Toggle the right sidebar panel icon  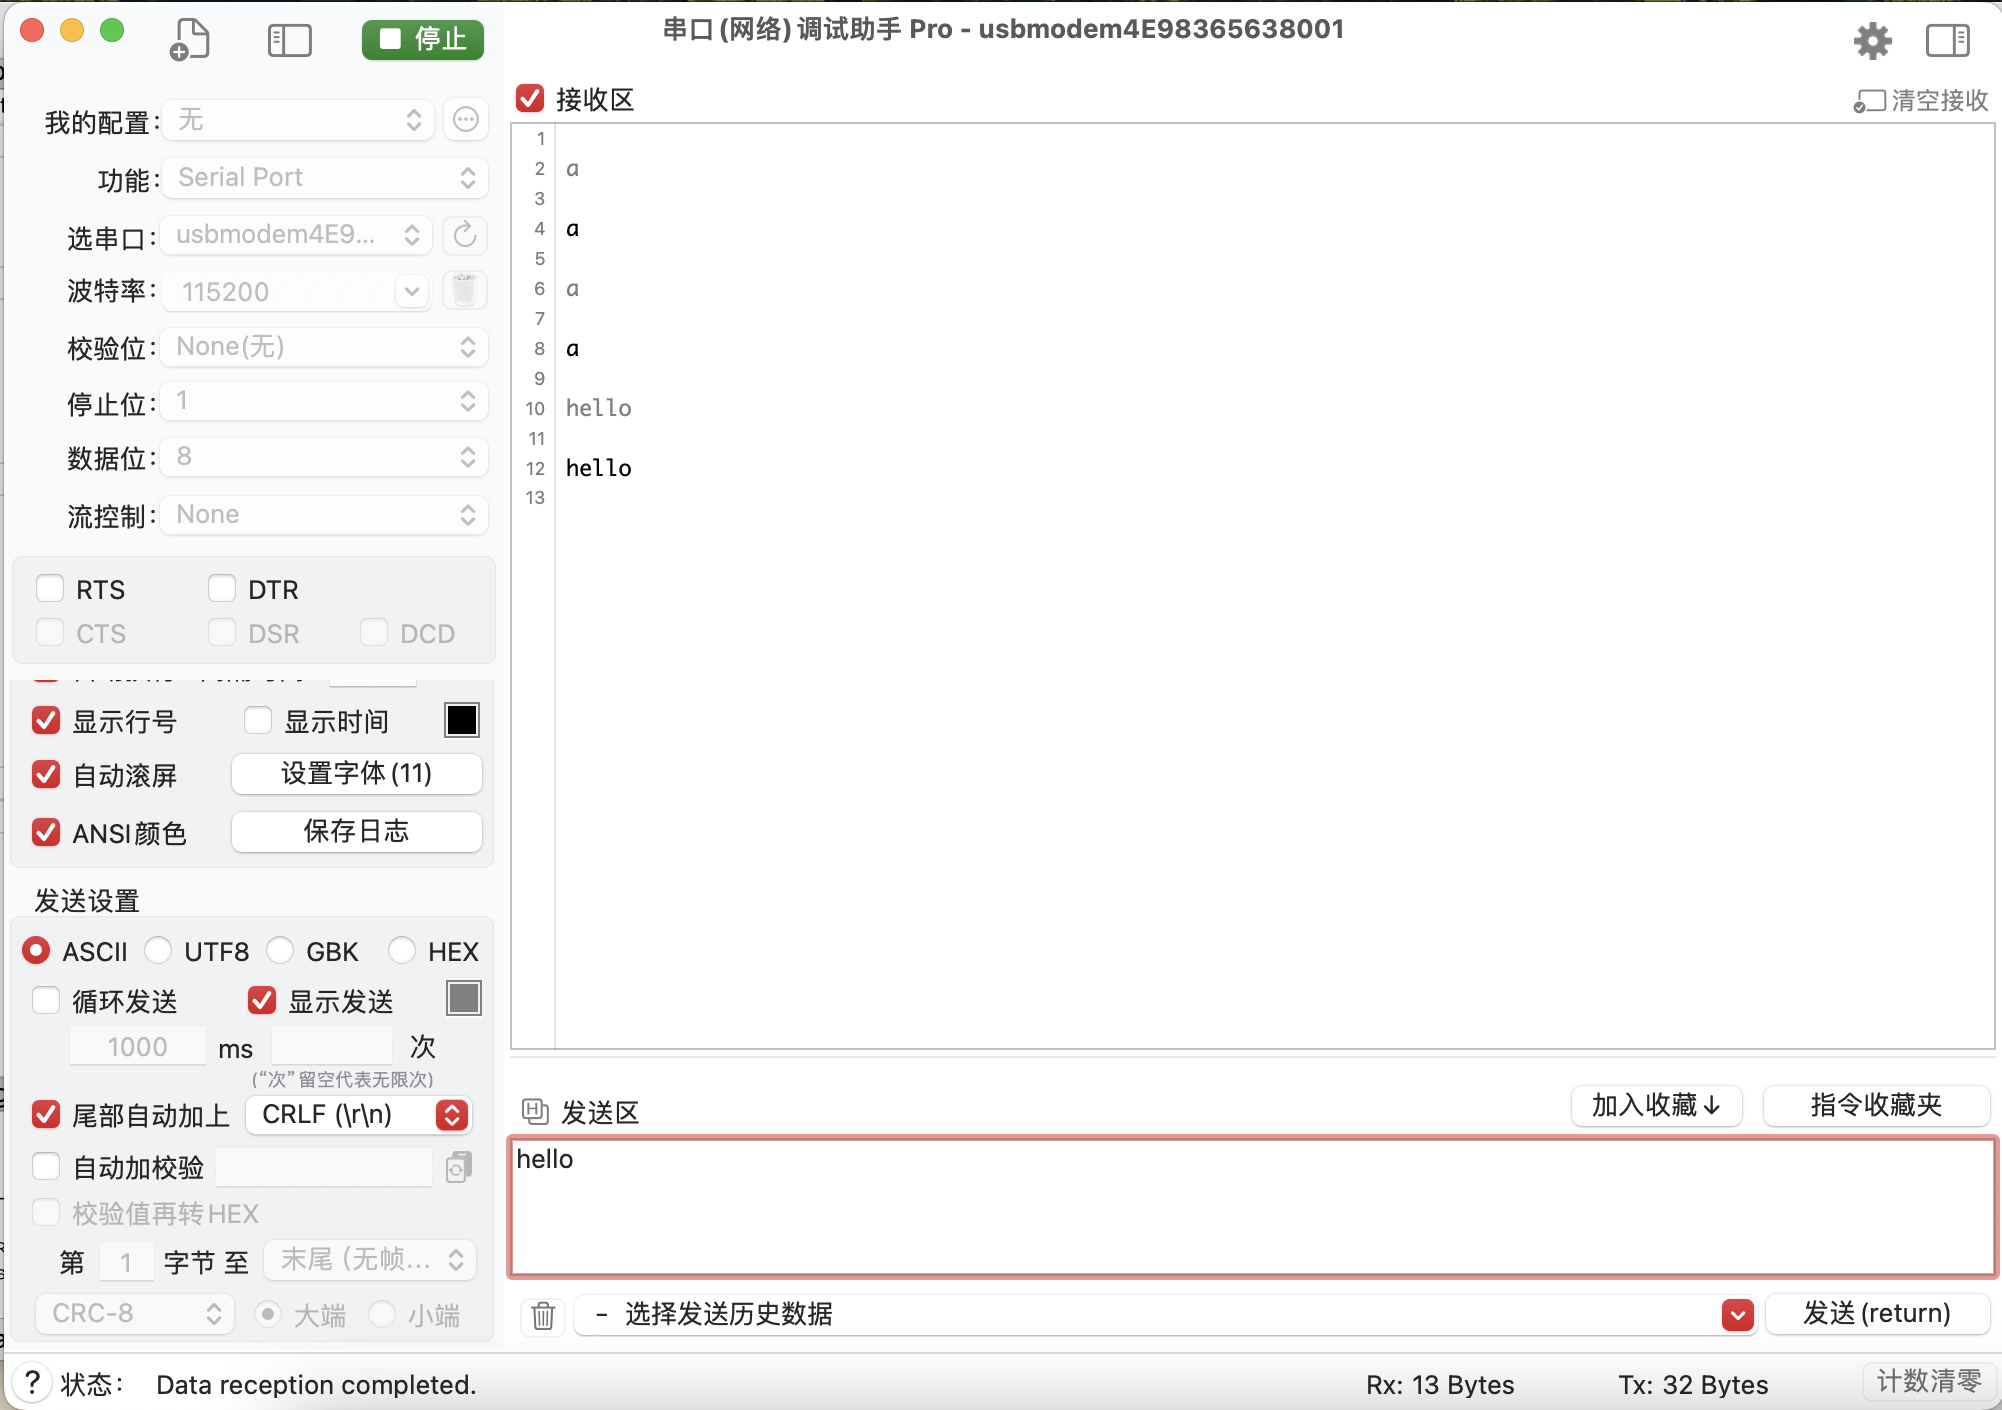1947,41
